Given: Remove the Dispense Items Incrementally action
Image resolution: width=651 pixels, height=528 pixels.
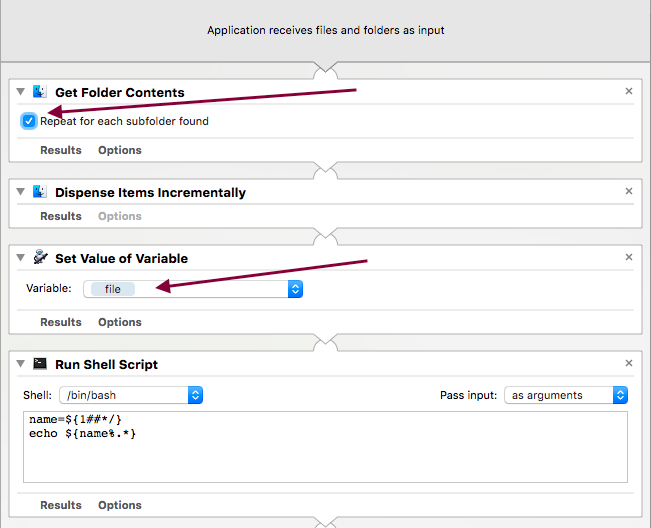Looking at the screenshot, I should (629, 191).
